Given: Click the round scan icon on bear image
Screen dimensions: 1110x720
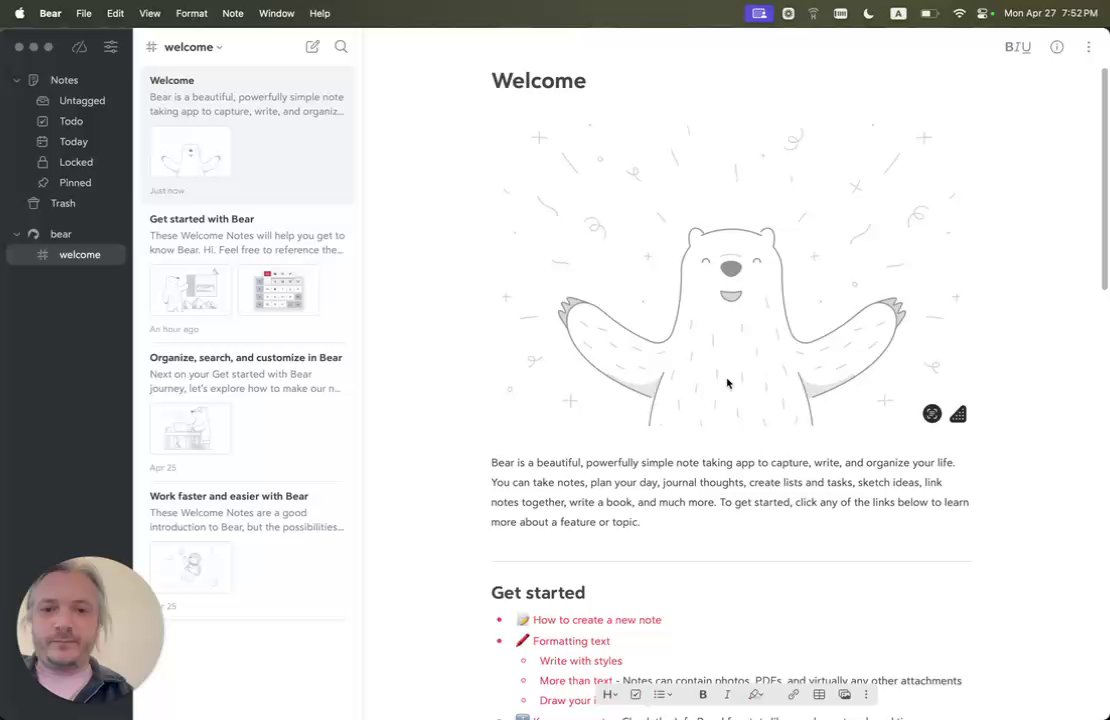Looking at the screenshot, I should pos(932,413).
